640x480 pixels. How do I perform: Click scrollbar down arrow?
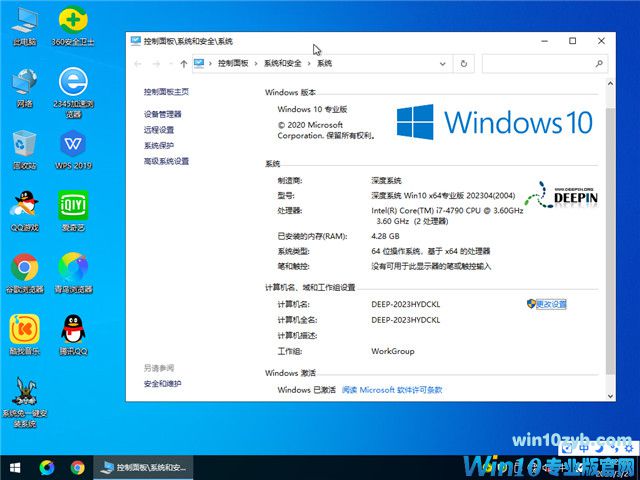pyautogui.click(x=610, y=396)
